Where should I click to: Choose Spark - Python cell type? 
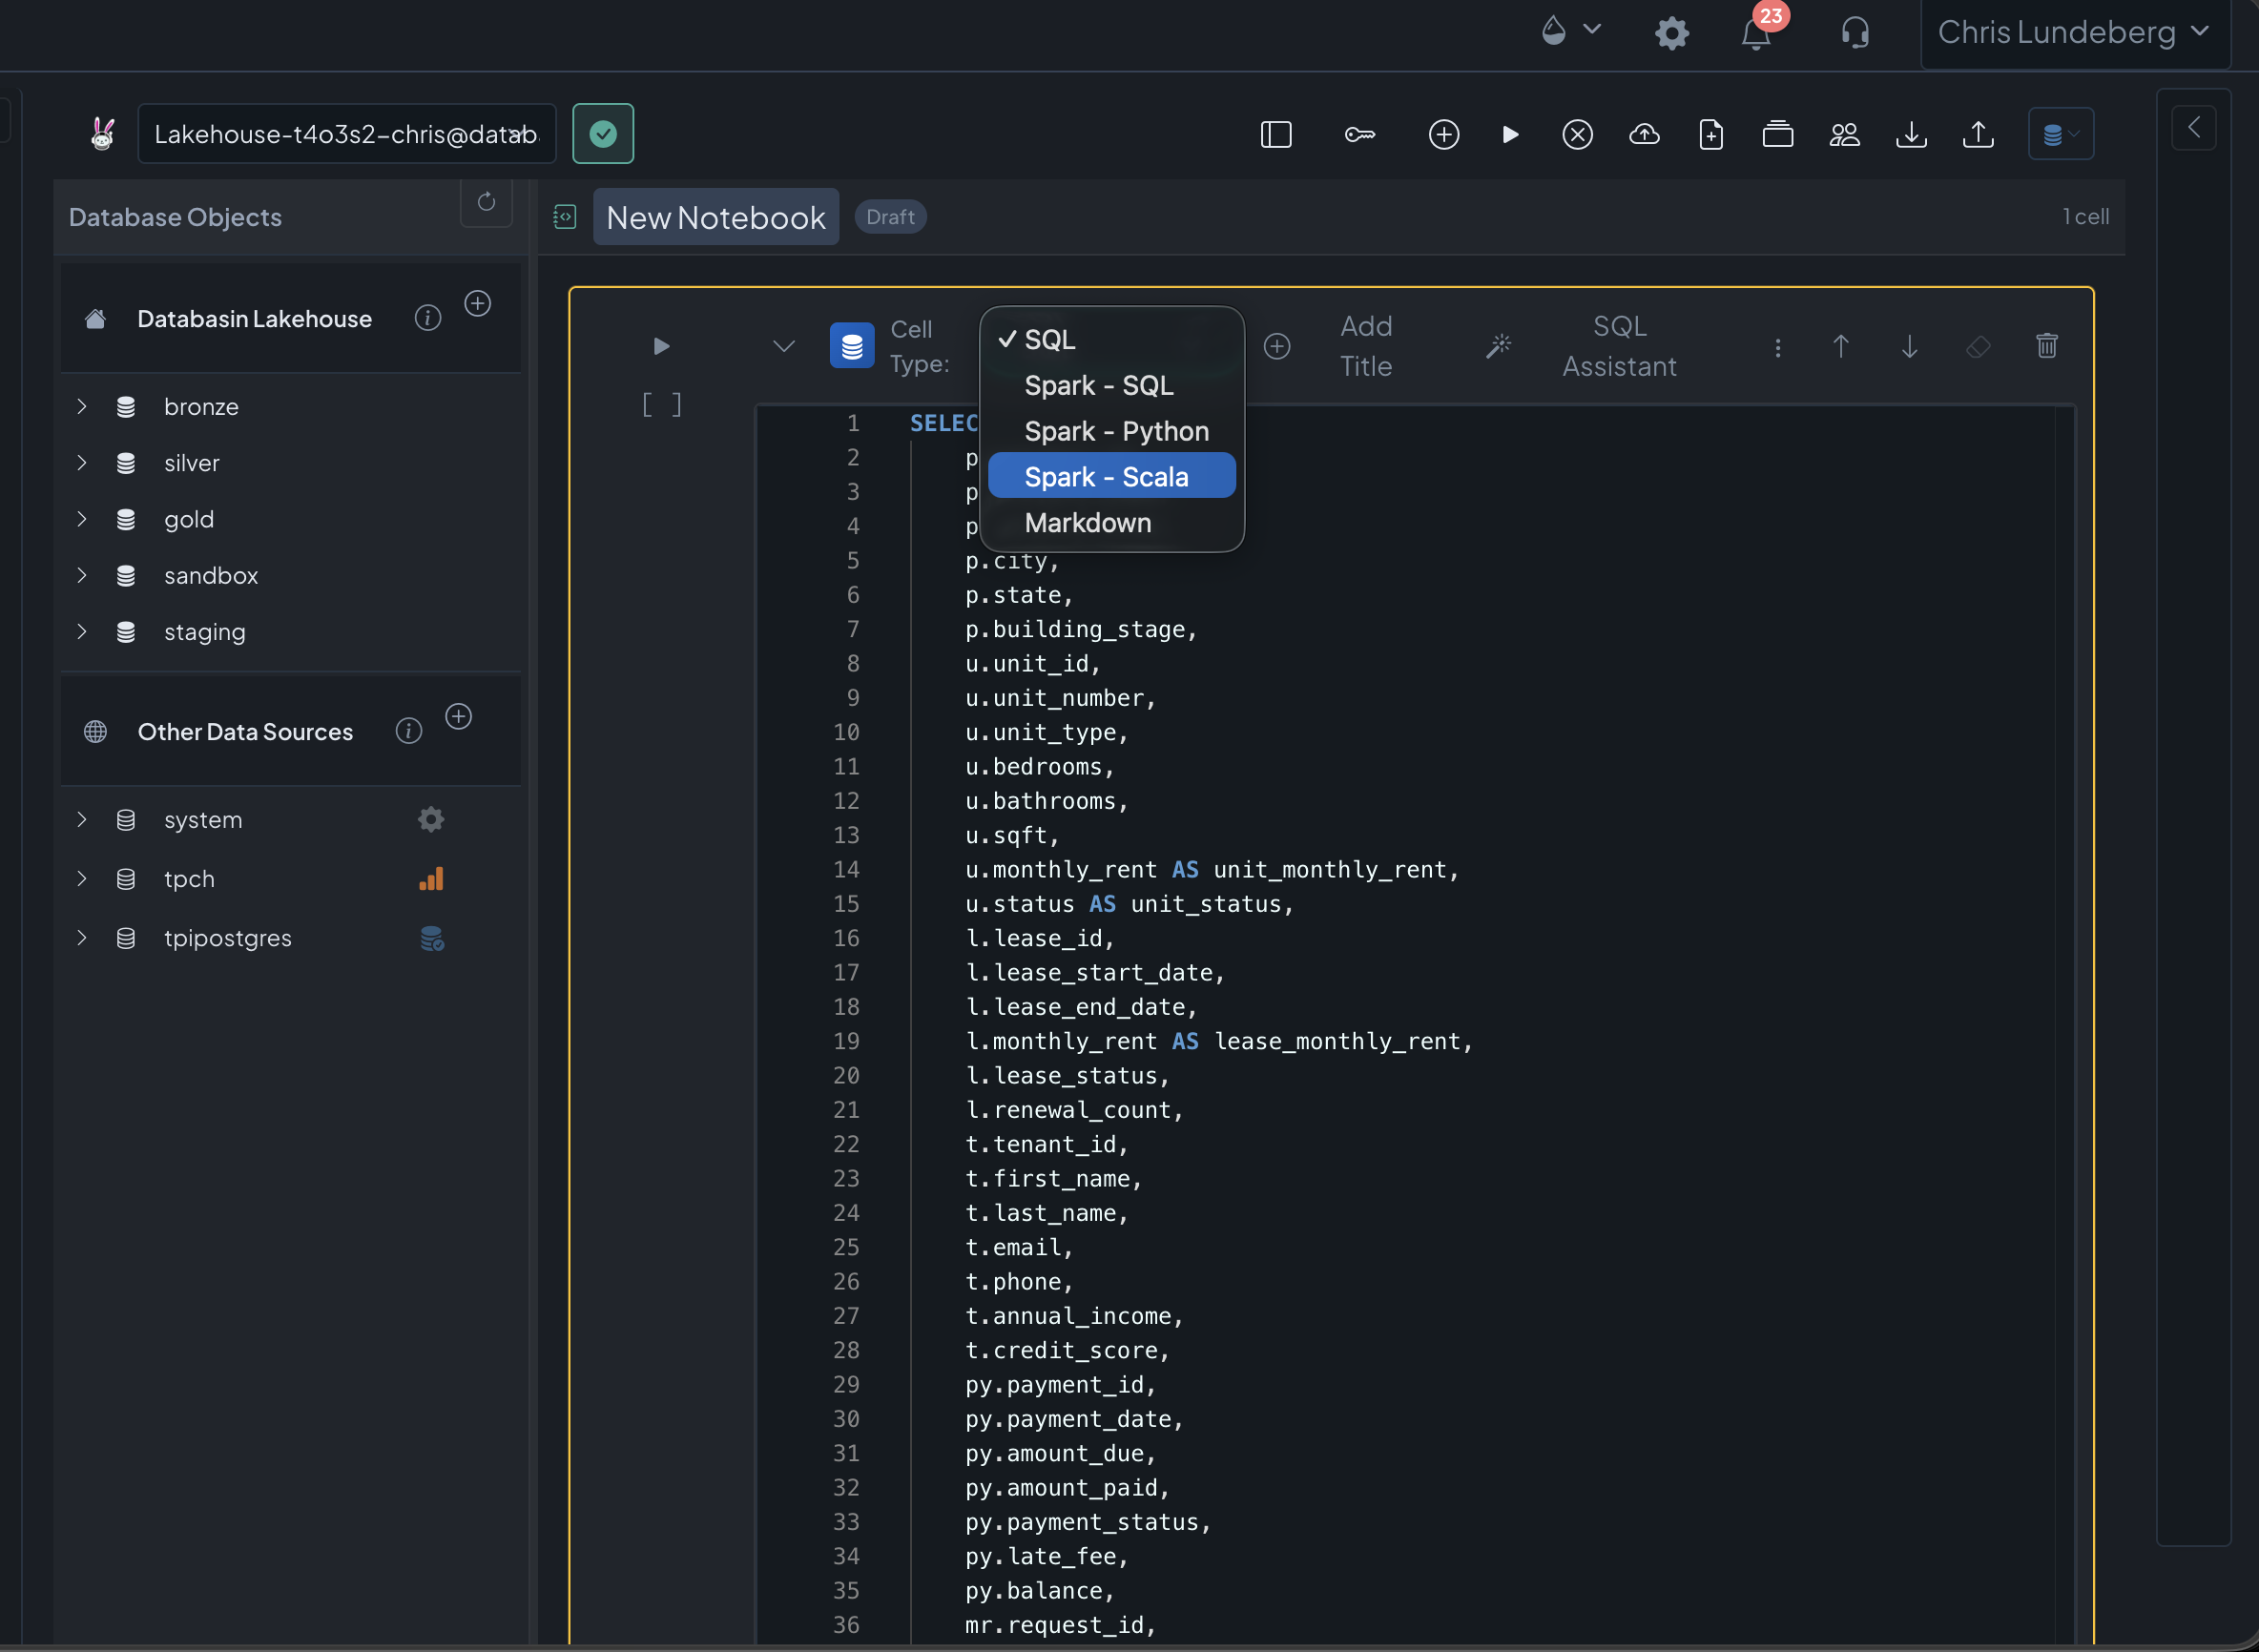[x=1112, y=432]
